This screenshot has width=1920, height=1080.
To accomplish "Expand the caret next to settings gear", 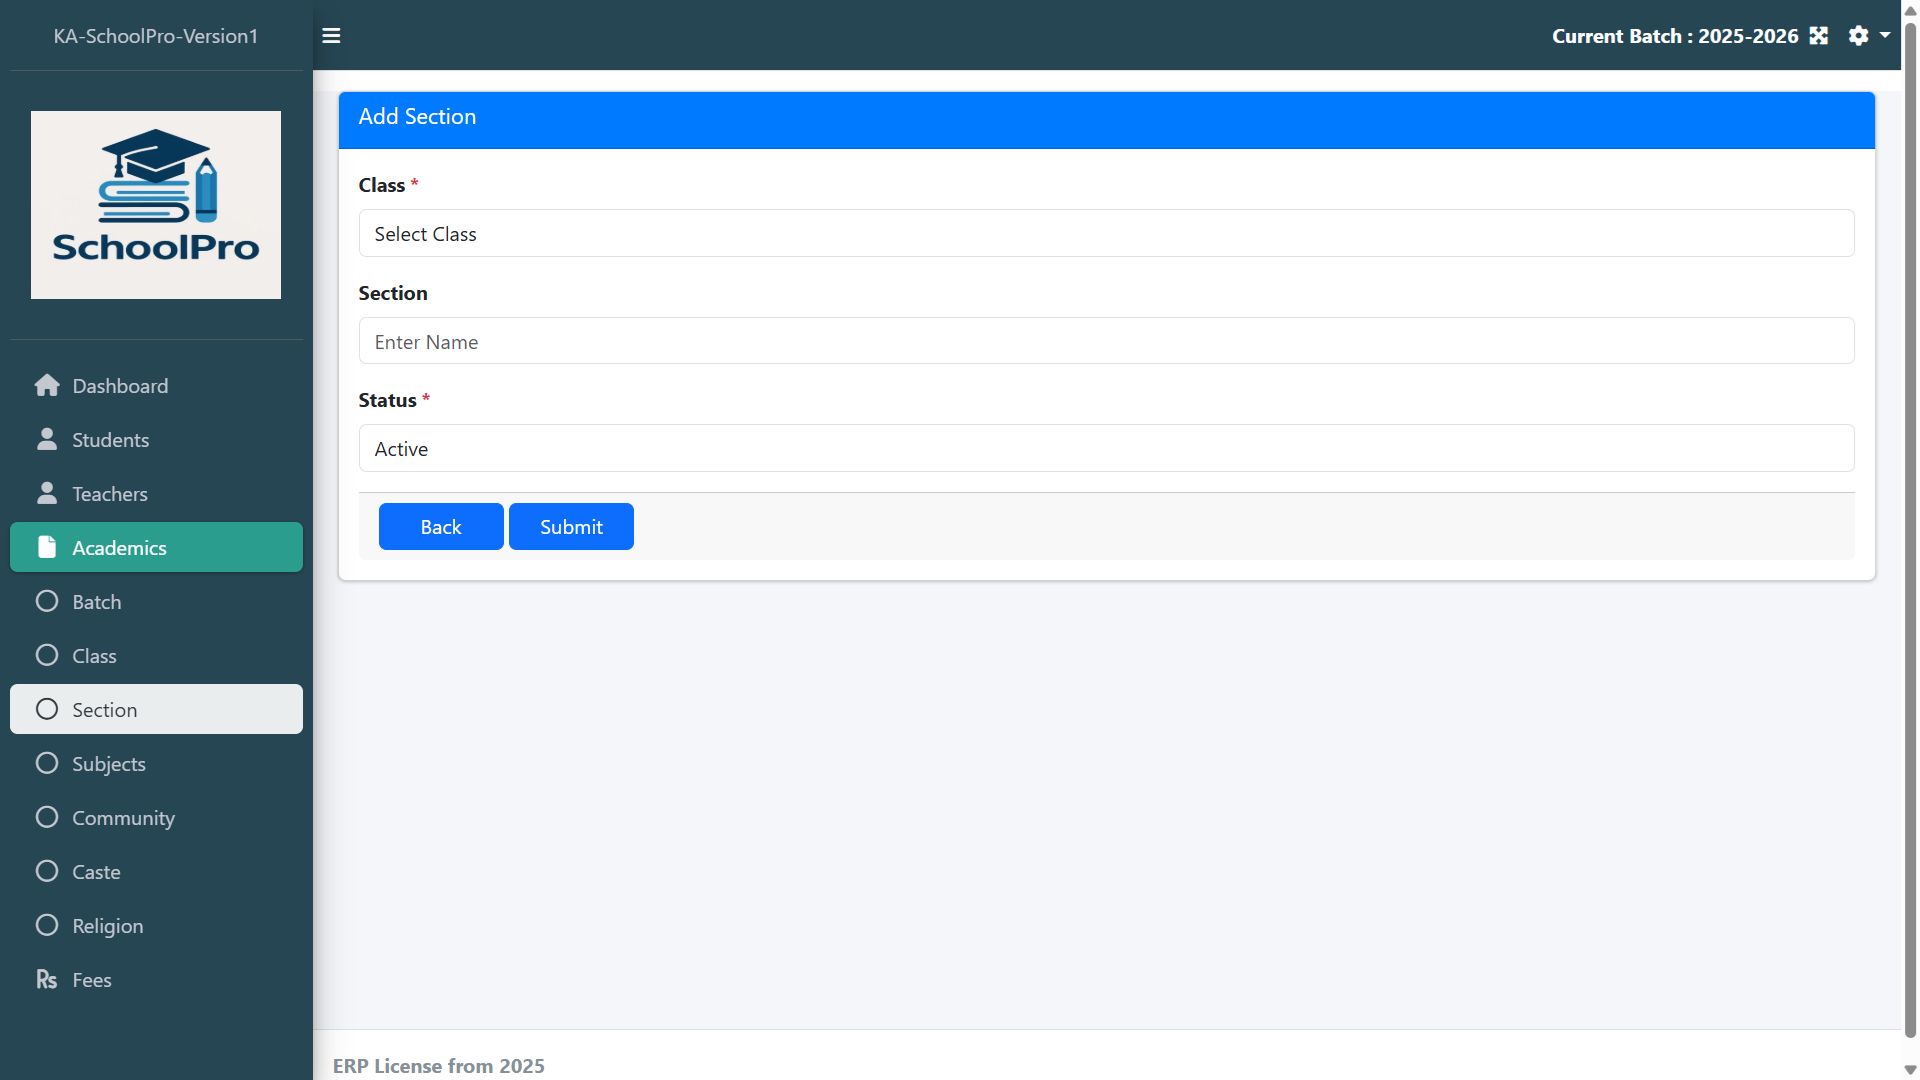I will 1885,35.
